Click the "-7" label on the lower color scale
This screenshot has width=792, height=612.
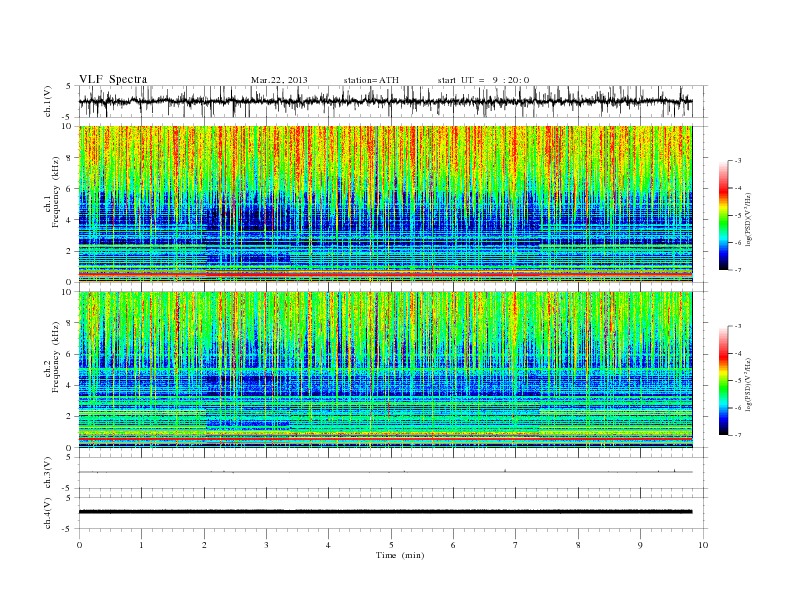[x=738, y=435]
